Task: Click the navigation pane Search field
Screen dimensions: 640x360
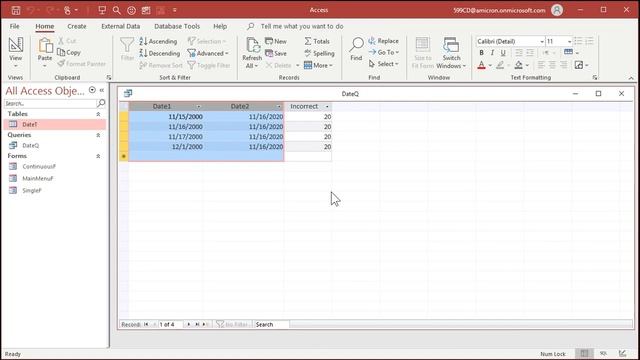Action: tap(50, 103)
